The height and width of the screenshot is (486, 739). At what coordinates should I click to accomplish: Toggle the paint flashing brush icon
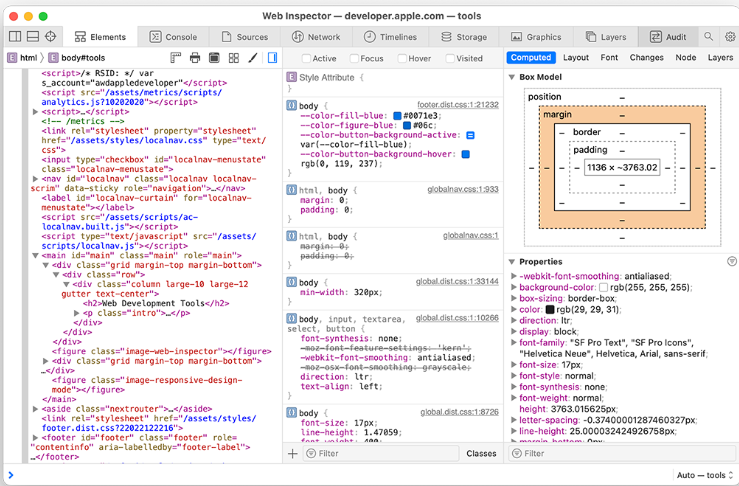(x=253, y=59)
